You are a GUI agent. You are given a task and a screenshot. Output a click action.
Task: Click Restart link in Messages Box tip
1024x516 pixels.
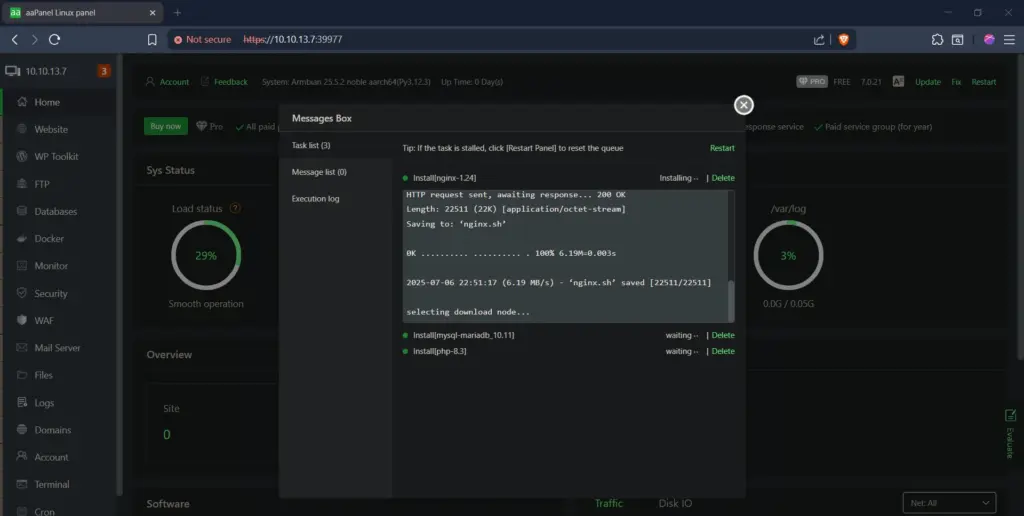click(722, 148)
